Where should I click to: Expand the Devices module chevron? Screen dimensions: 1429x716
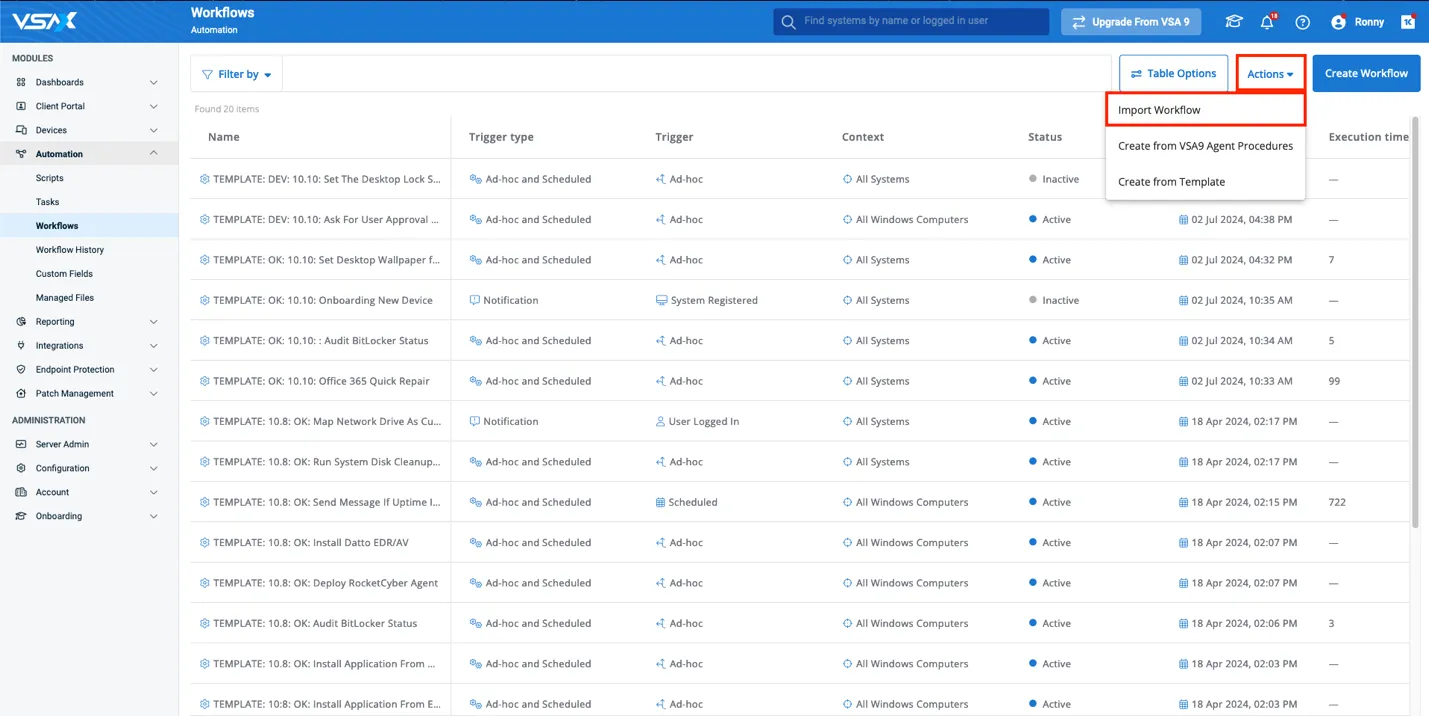point(153,130)
